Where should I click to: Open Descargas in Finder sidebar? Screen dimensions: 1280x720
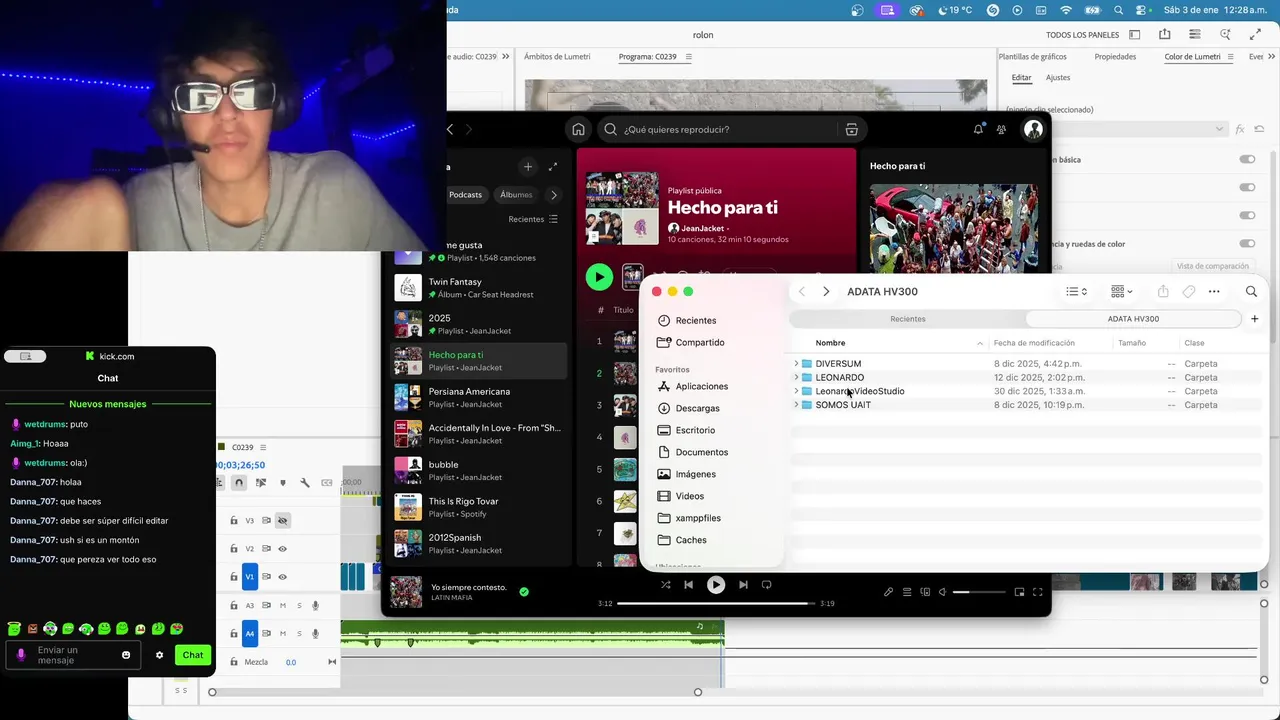pyautogui.click(x=697, y=408)
